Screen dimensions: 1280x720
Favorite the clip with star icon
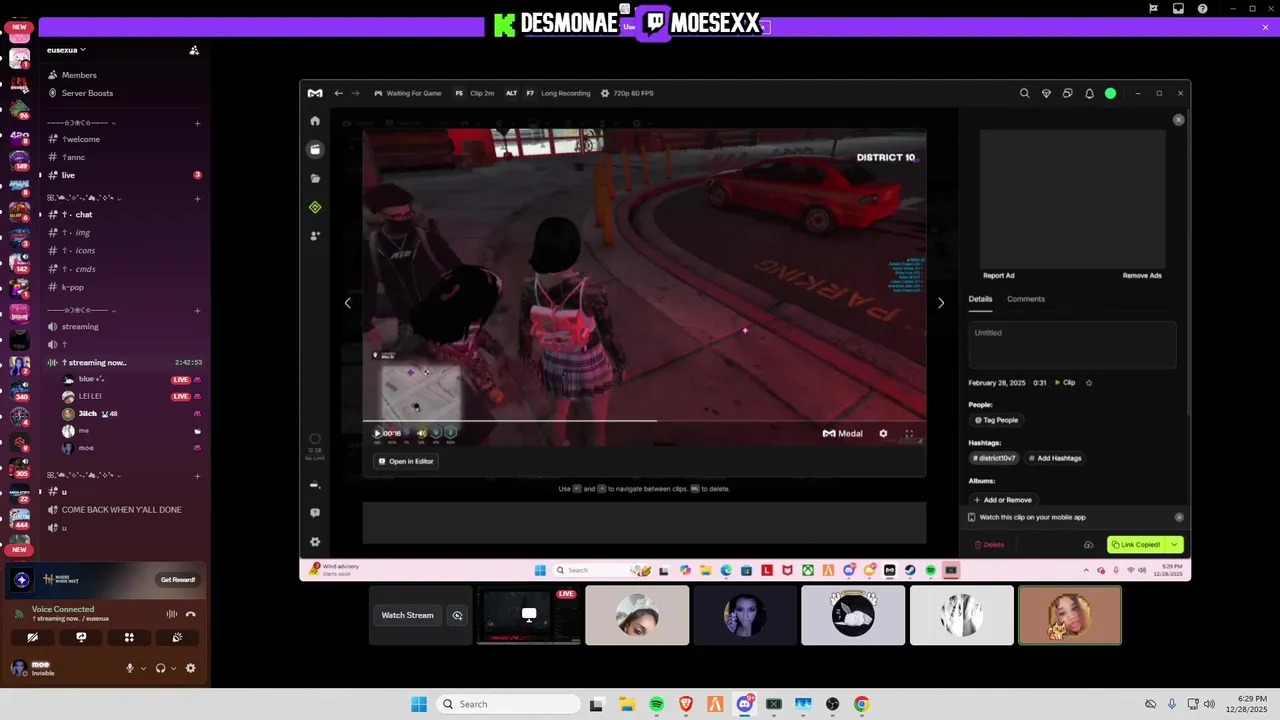click(x=1089, y=383)
